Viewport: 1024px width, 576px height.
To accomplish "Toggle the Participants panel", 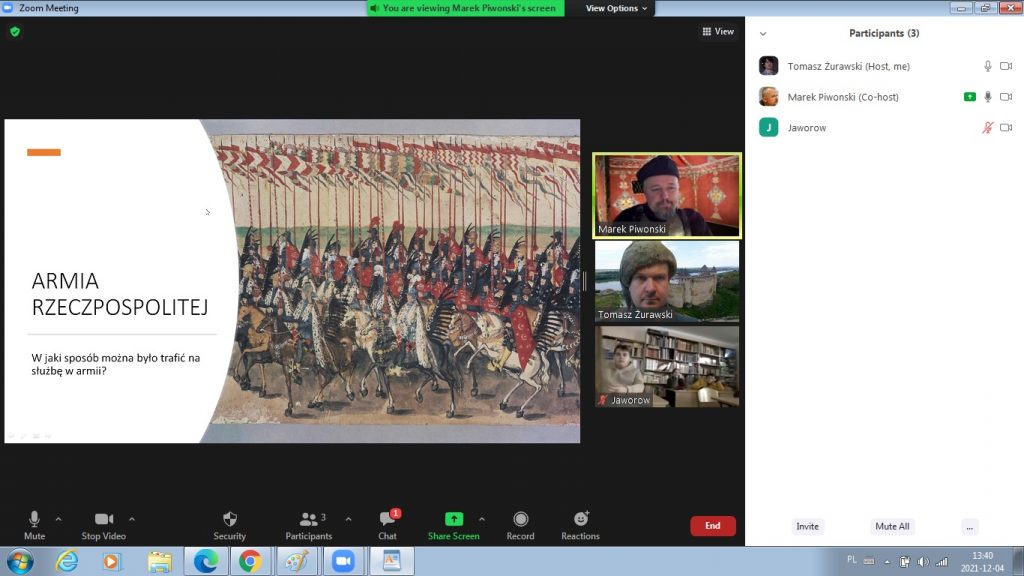I will [308, 524].
